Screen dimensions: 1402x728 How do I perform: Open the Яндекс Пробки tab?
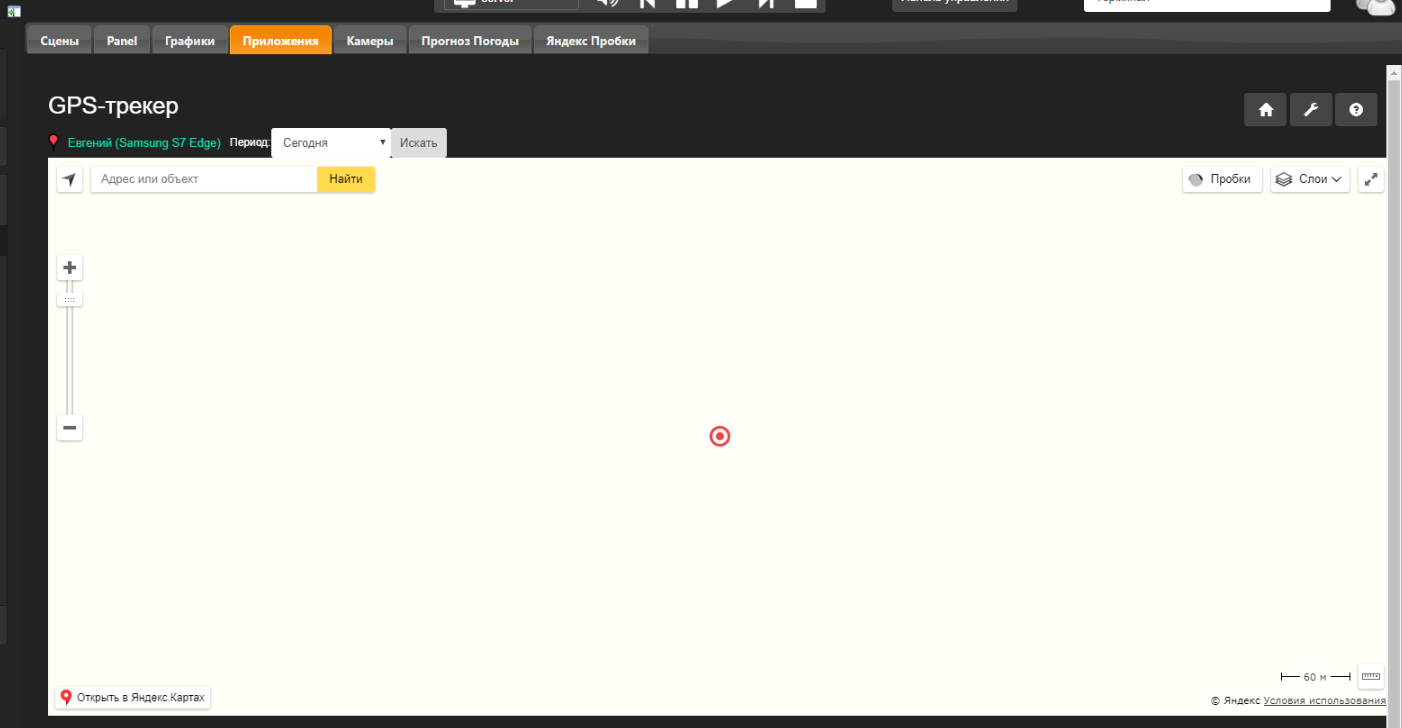point(591,41)
